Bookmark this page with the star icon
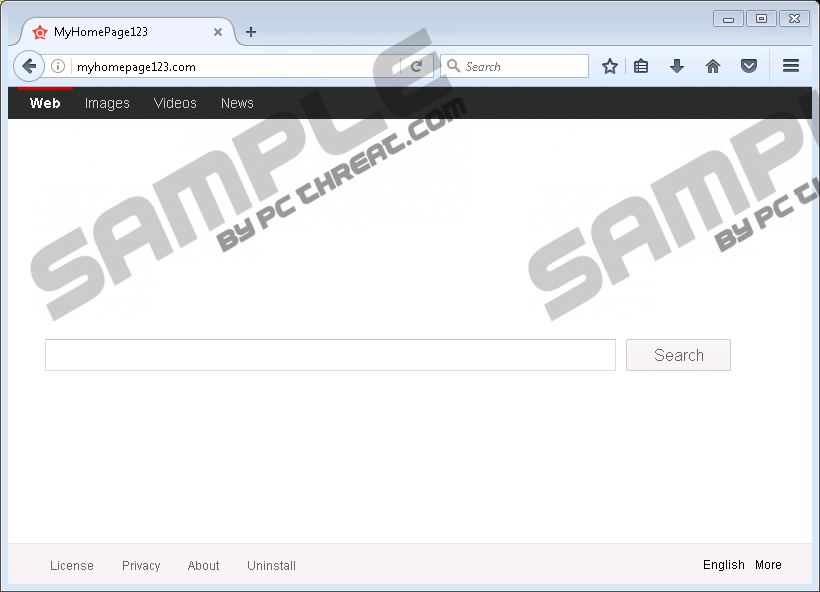 pyautogui.click(x=610, y=67)
